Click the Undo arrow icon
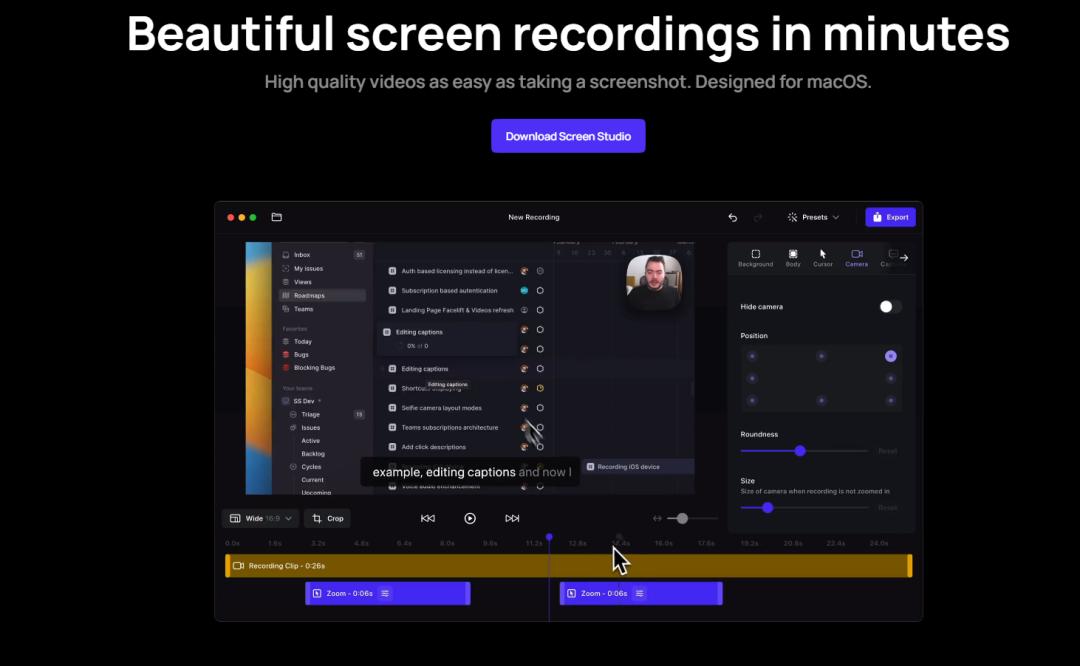 pyautogui.click(x=731, y=217)
